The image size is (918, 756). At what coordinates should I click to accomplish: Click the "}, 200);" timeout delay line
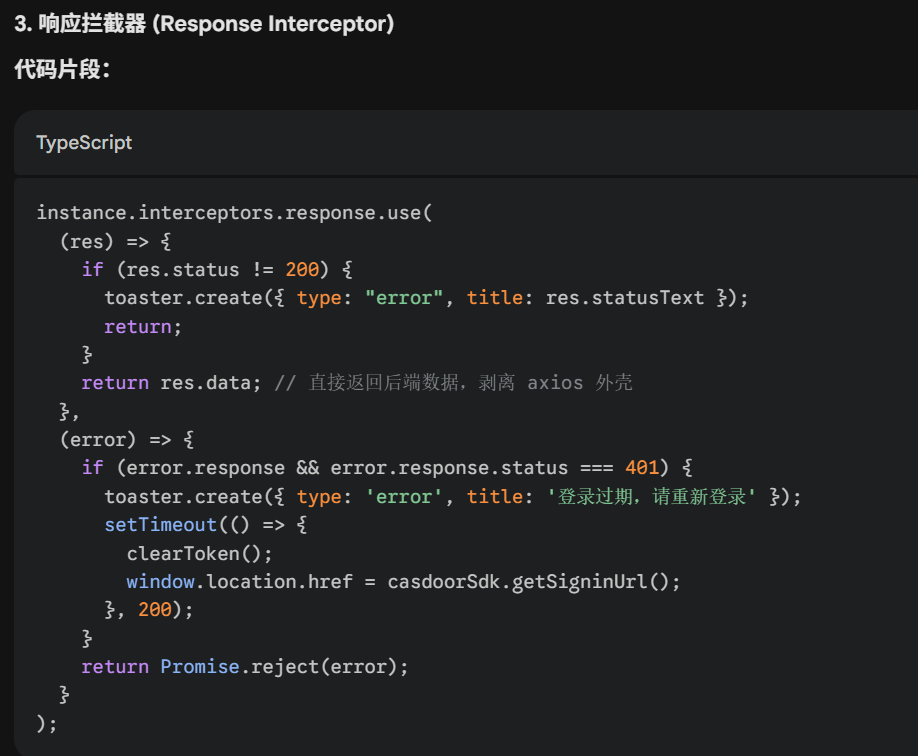coord(149,609)
